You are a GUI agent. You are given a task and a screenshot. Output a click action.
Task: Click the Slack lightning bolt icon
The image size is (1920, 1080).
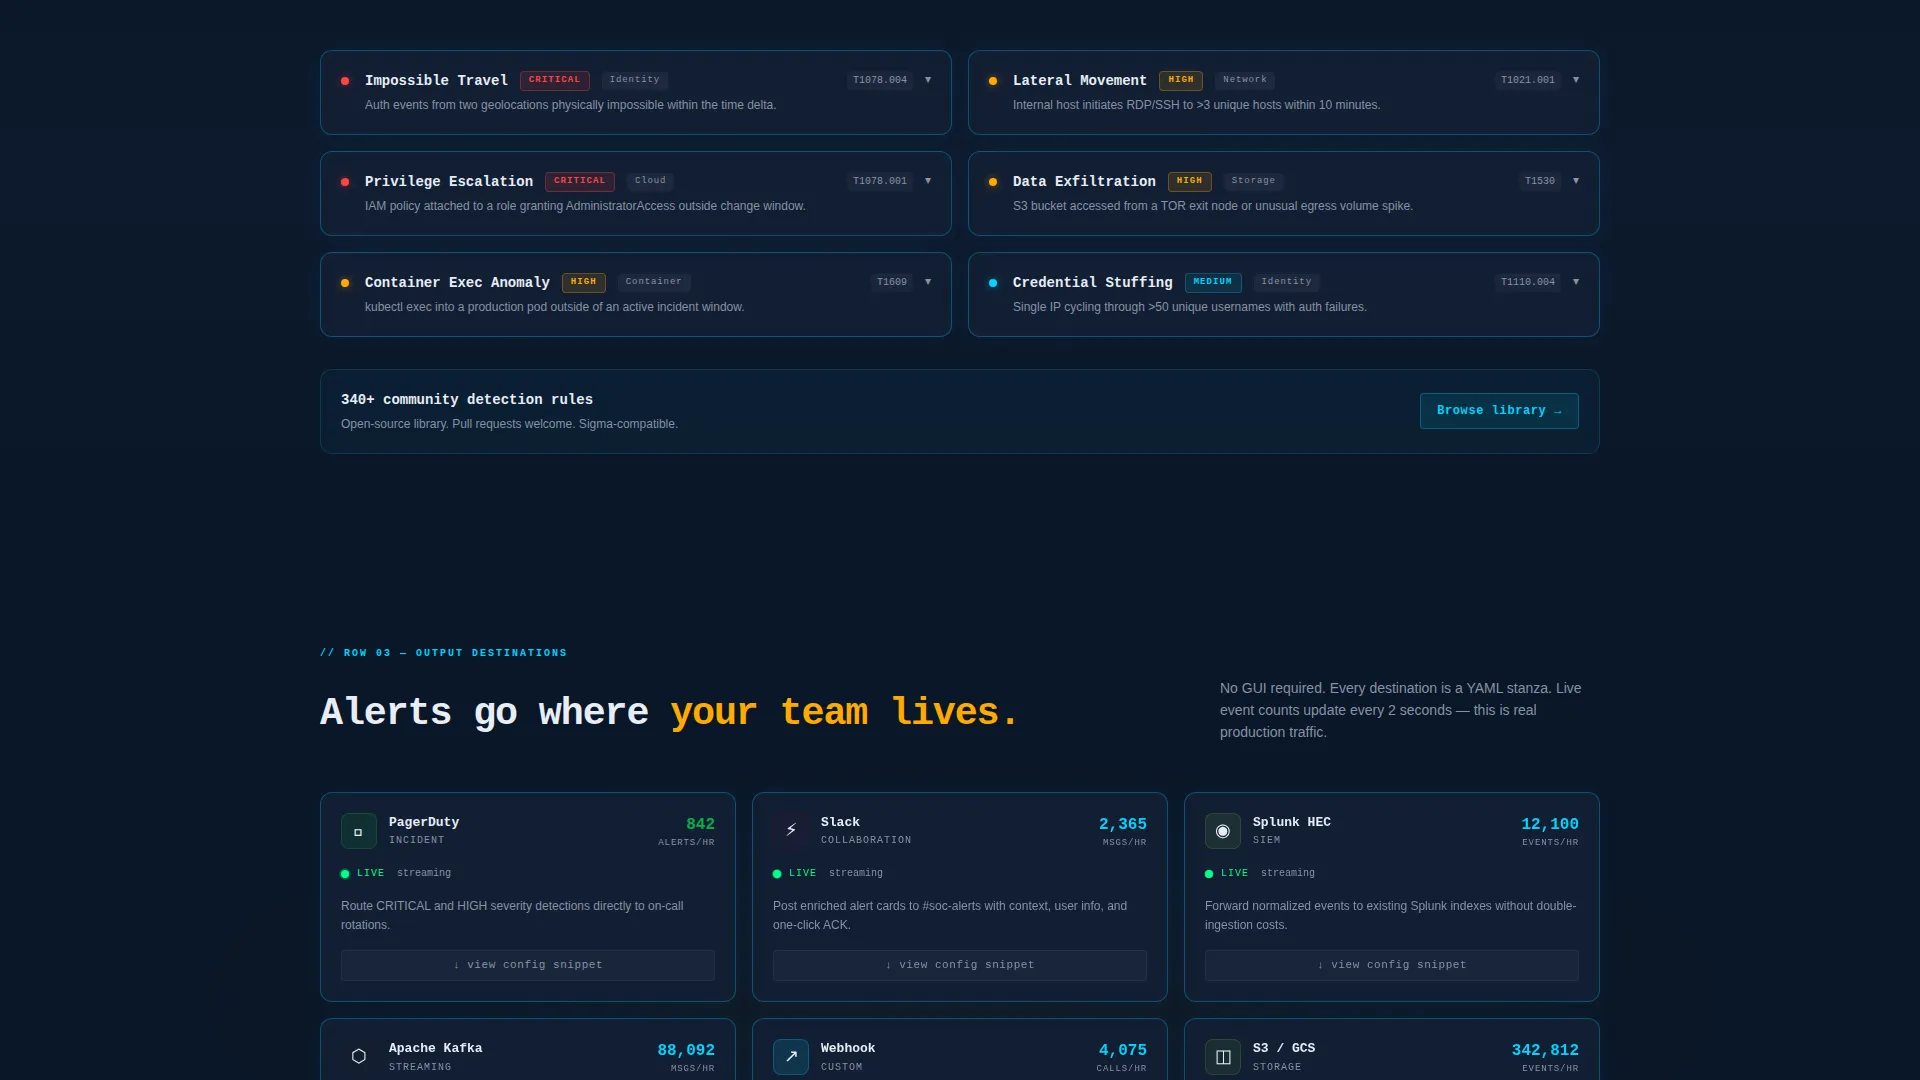(x=791, y=831)
